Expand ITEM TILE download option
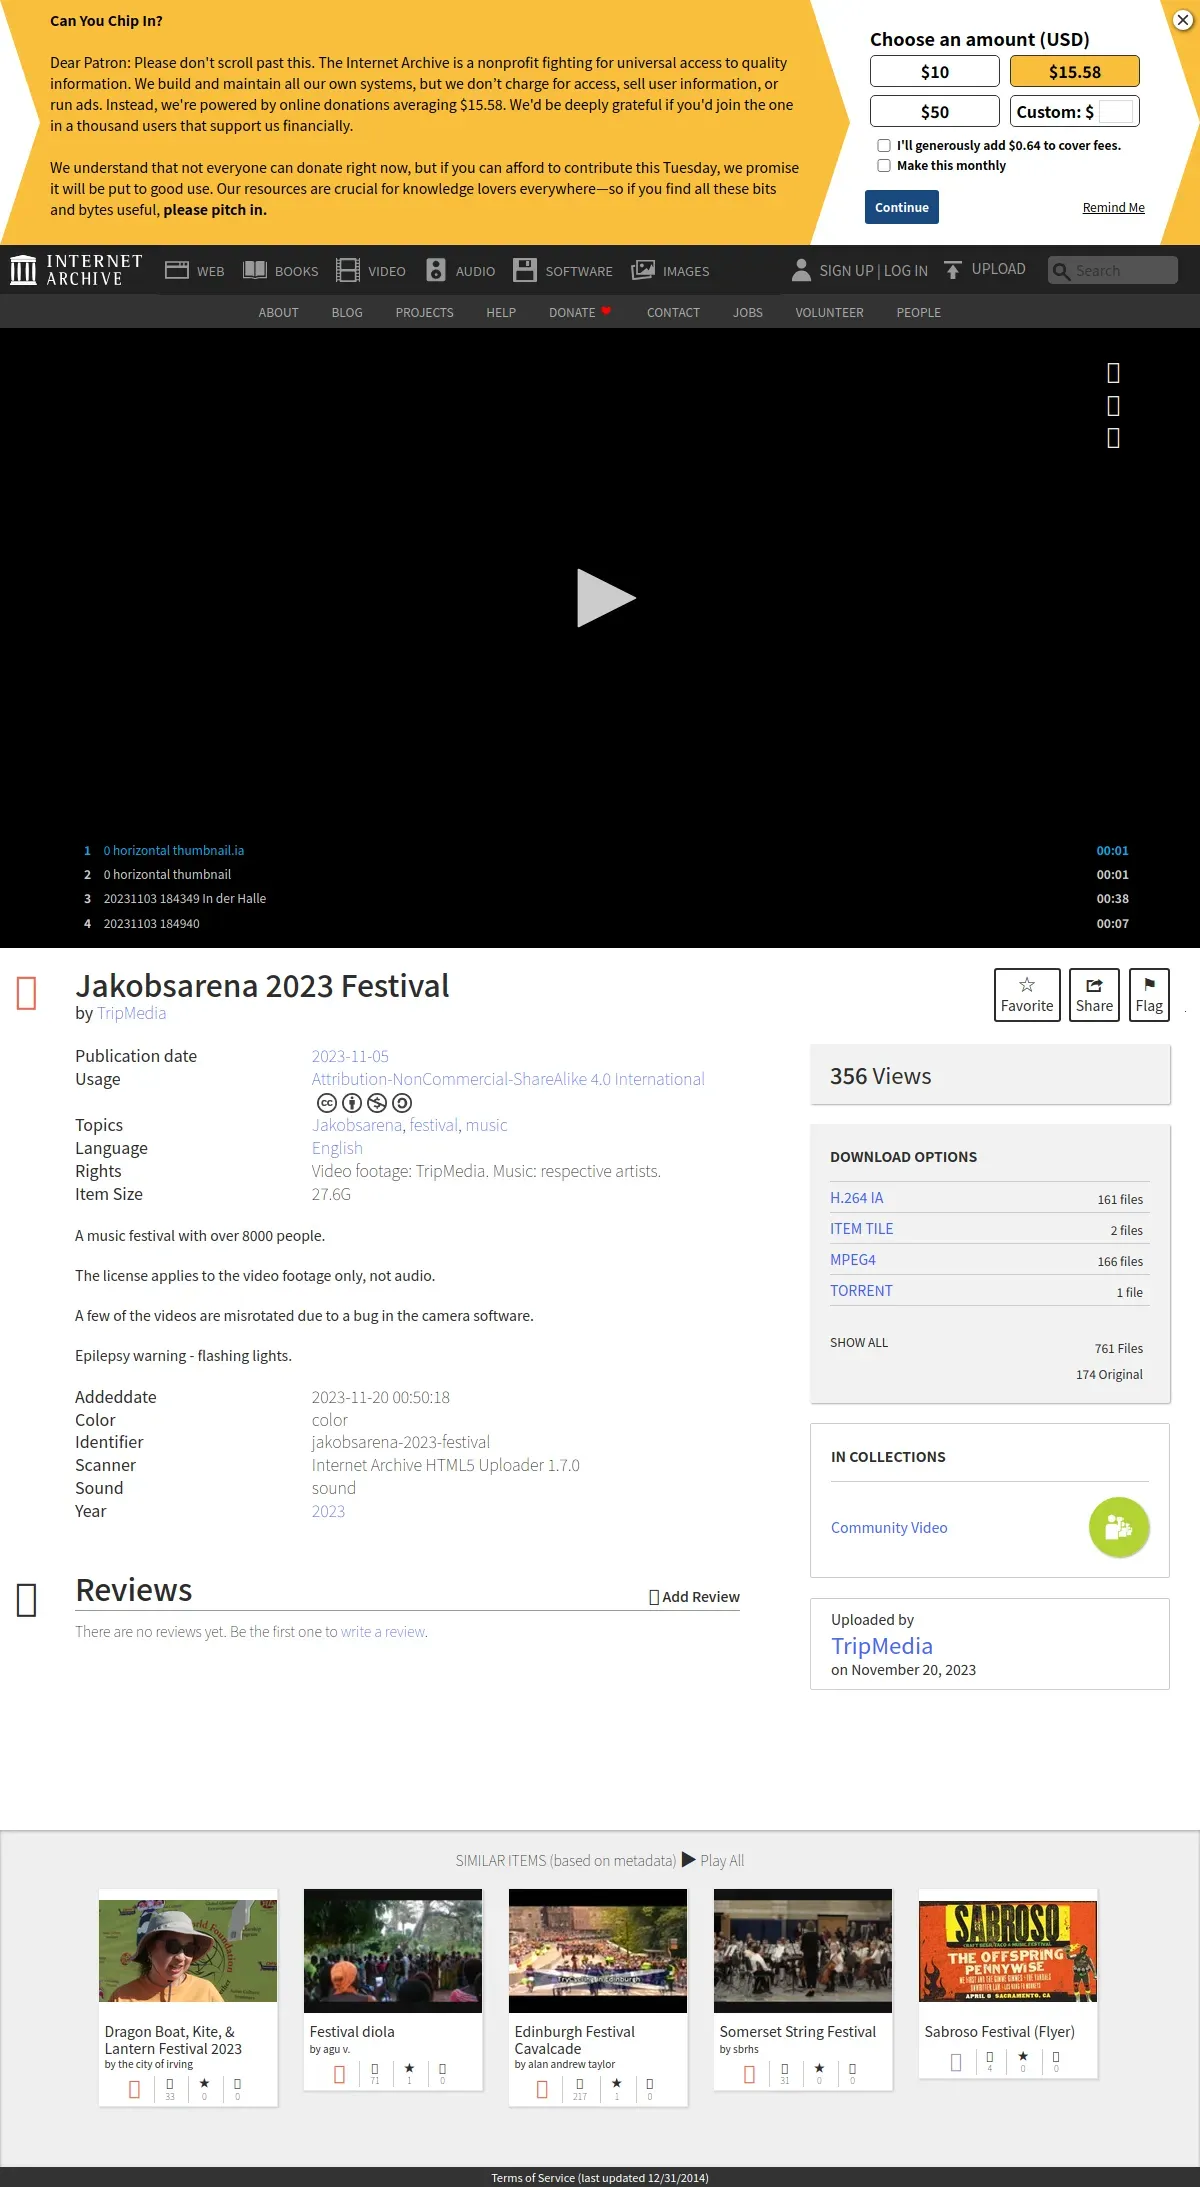 tap(861, 1229)
